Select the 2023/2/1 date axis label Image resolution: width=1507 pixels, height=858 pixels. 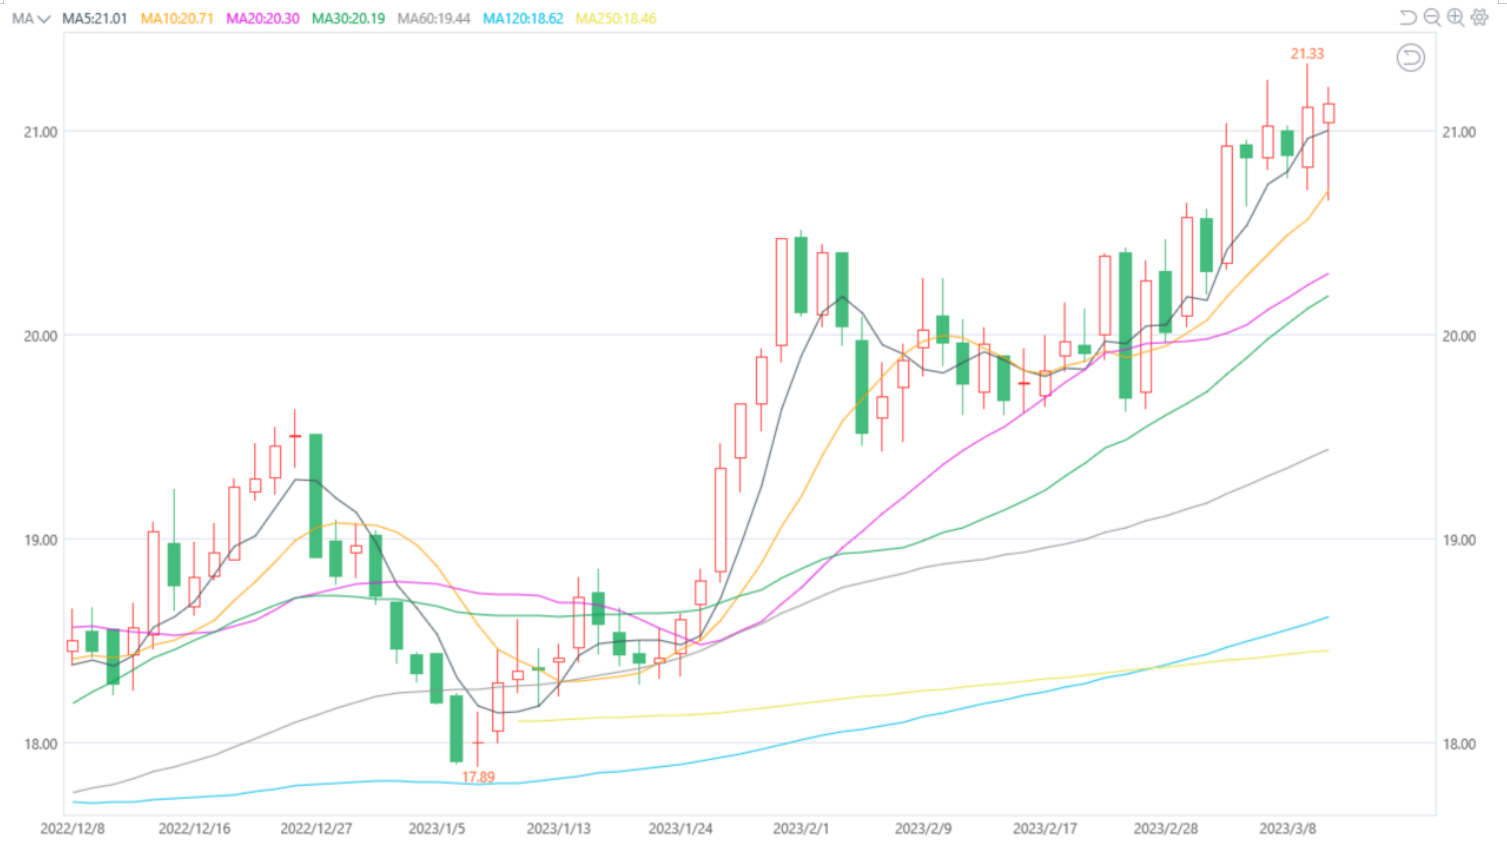click(801, 828)
